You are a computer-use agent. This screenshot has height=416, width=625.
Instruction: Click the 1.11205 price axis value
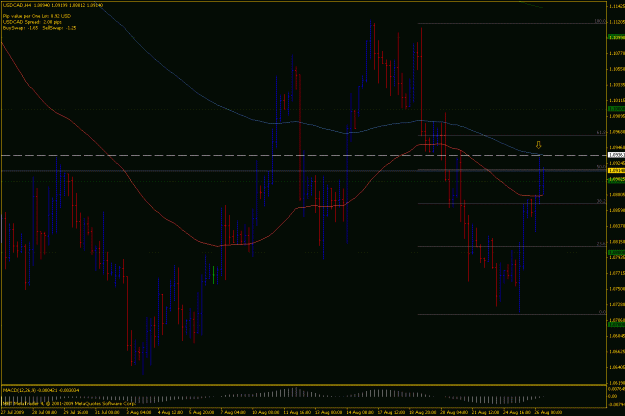pos(617,22)
